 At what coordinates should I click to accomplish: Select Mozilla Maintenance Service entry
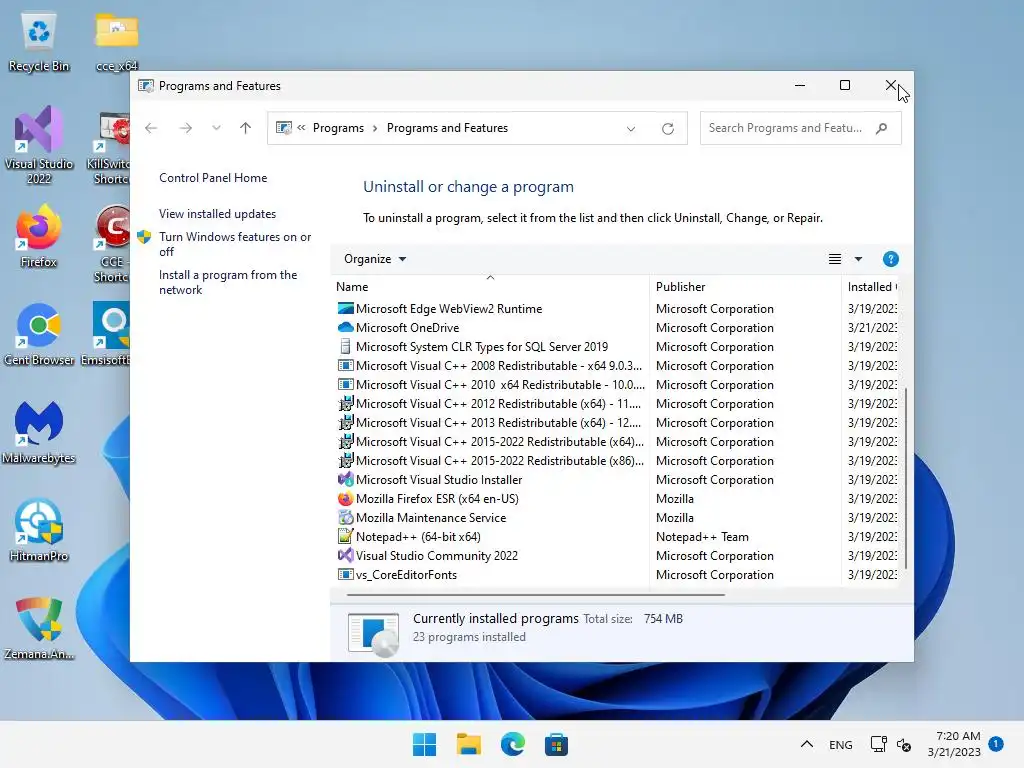click(x=615, y=517)
